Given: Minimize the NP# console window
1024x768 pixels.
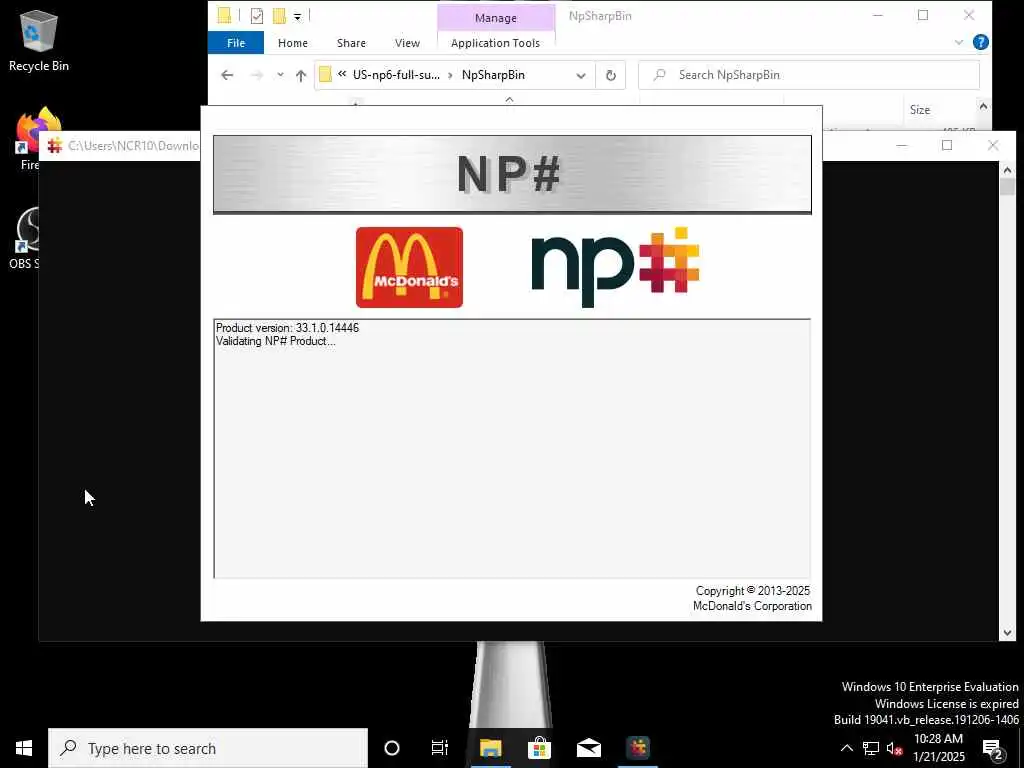Looking at the screenshot, I should [x=901, y=145].
